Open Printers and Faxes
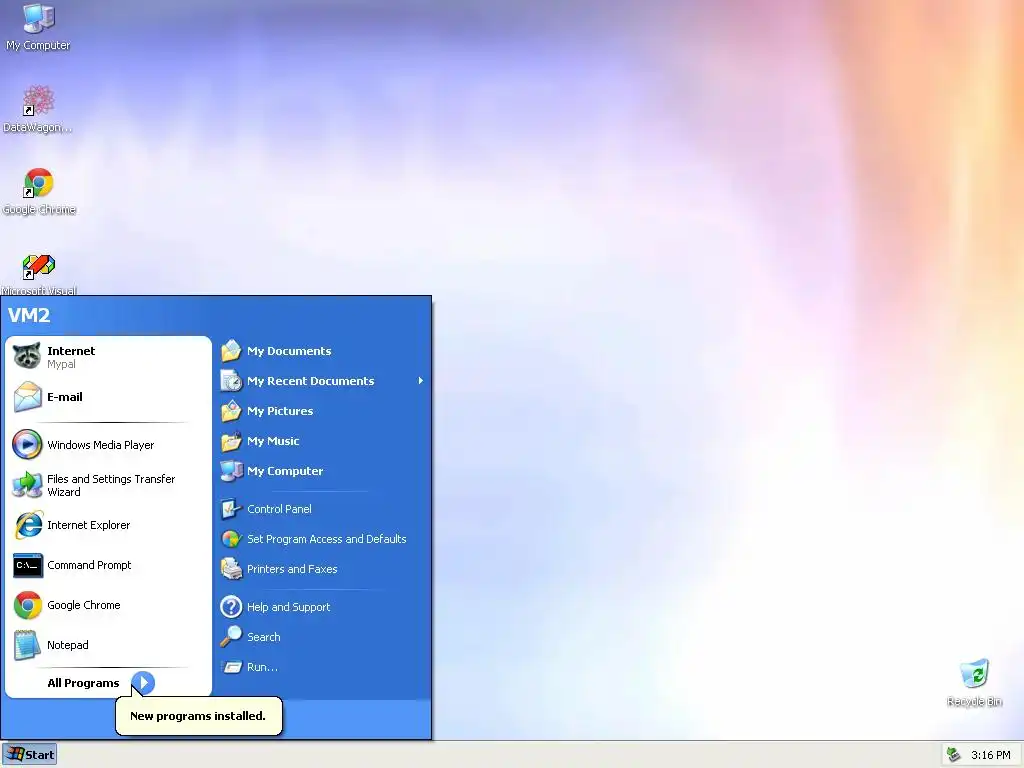This screenshot has height=768, width=1024. (323, 569)
